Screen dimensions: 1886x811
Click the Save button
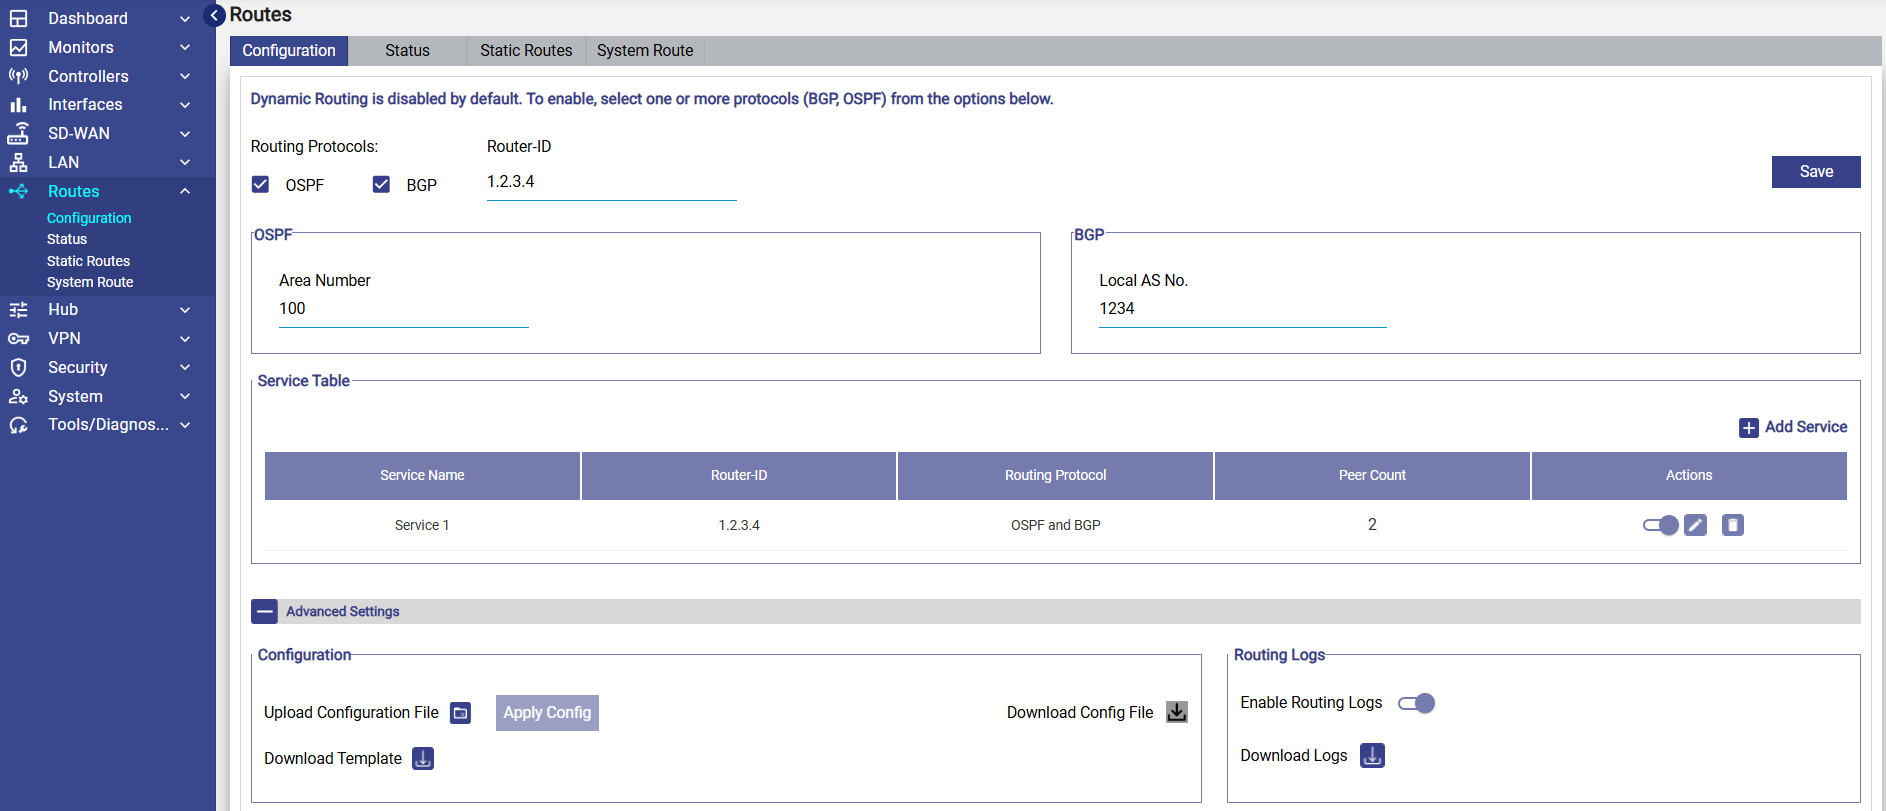click(1815, 172)
